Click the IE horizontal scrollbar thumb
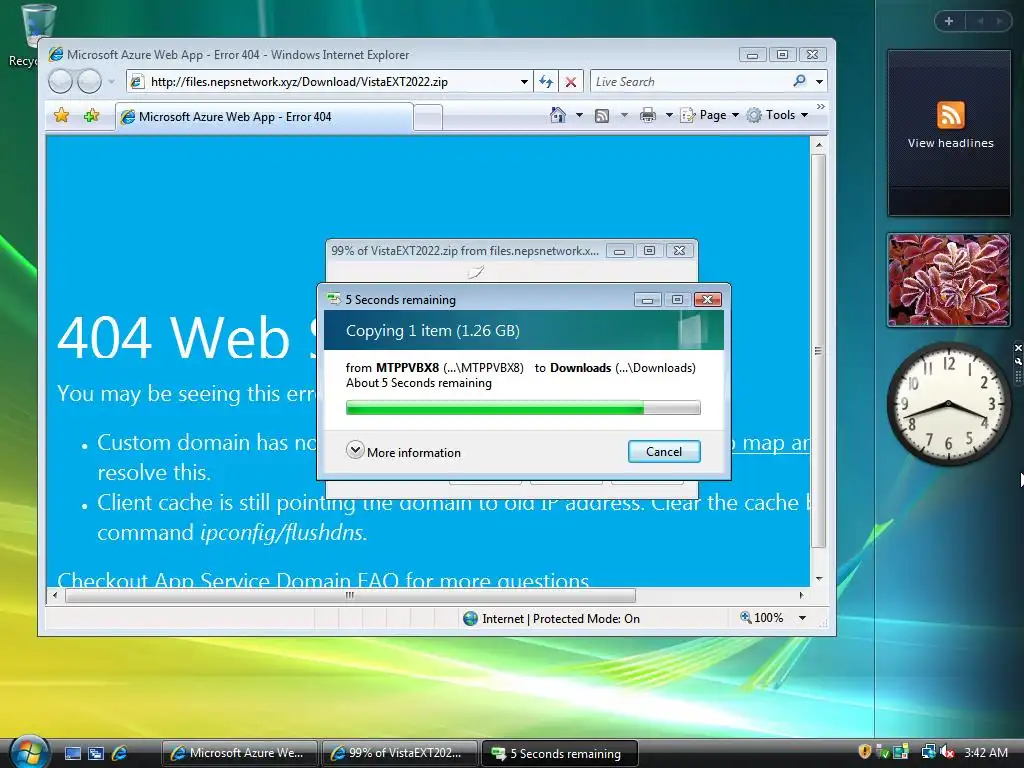Screen dimensions: 1024x768 [350, 595]
